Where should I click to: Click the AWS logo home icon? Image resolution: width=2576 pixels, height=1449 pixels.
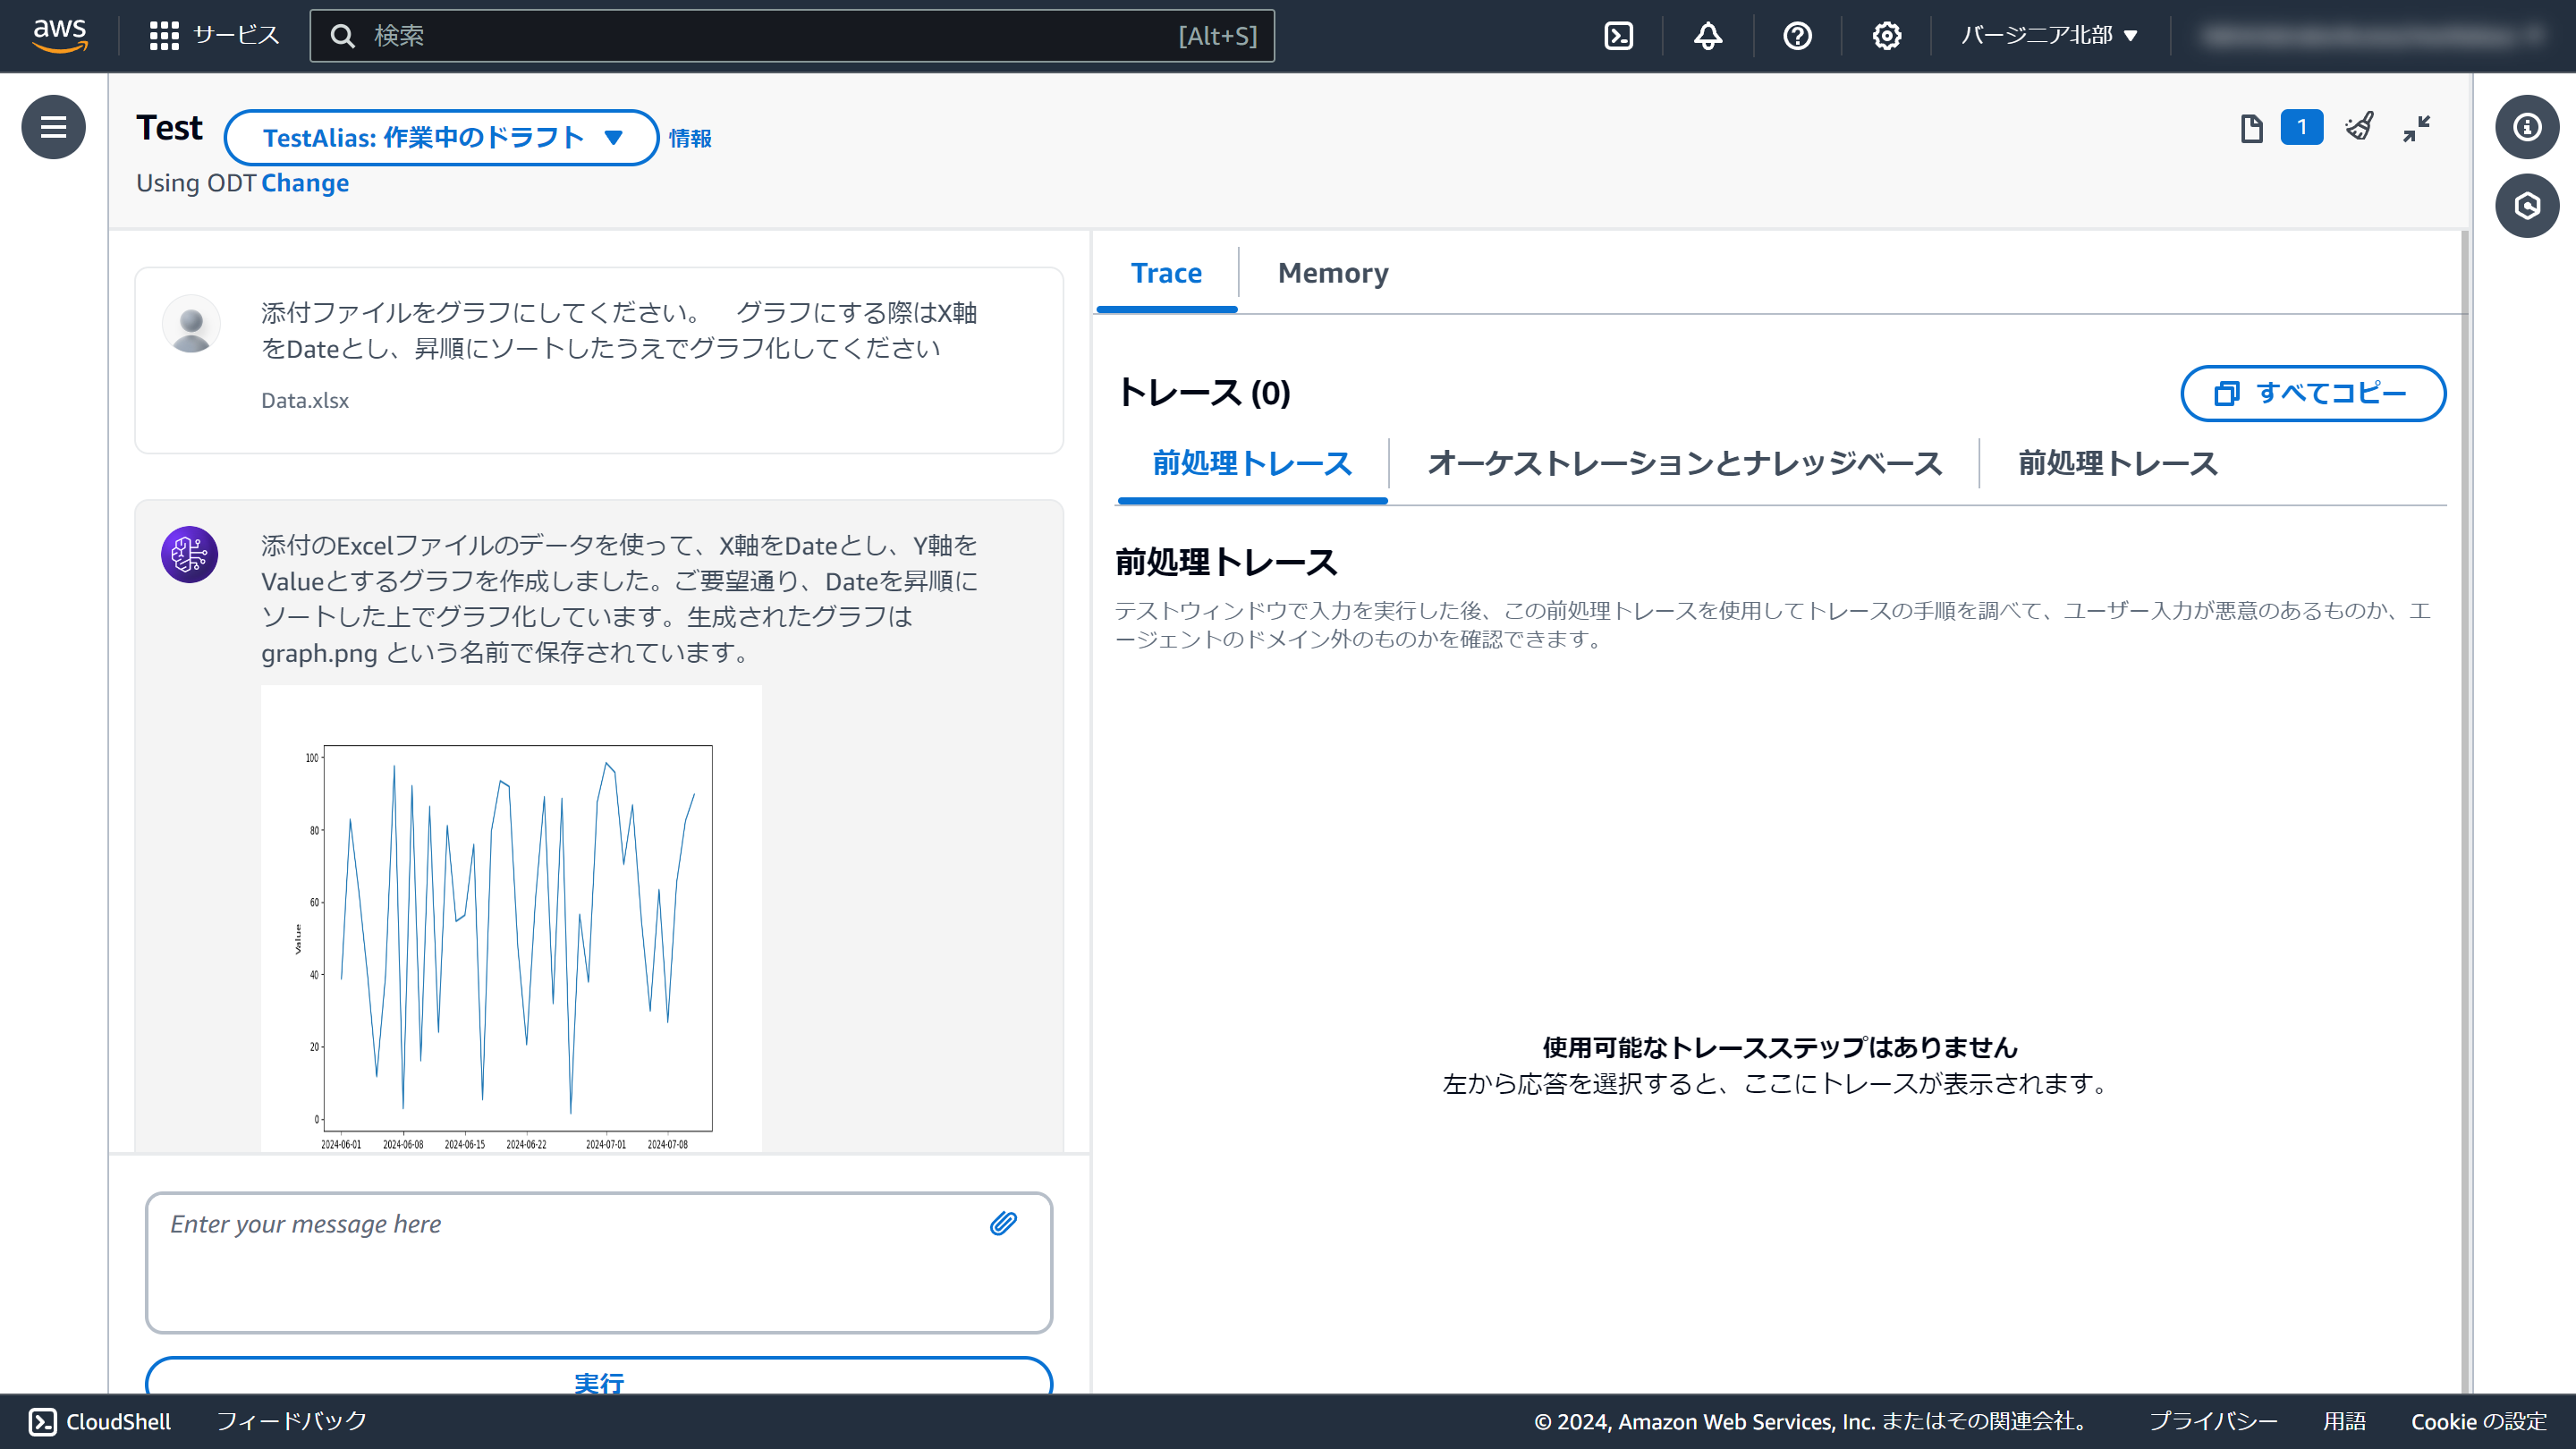59,35
